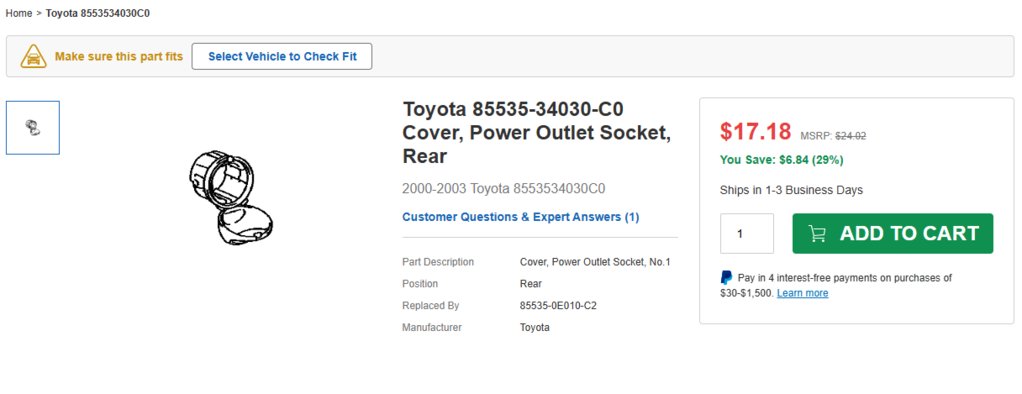
Task: Open Customer Questions & Expert Answers link
Action: [x=521, y=217]
